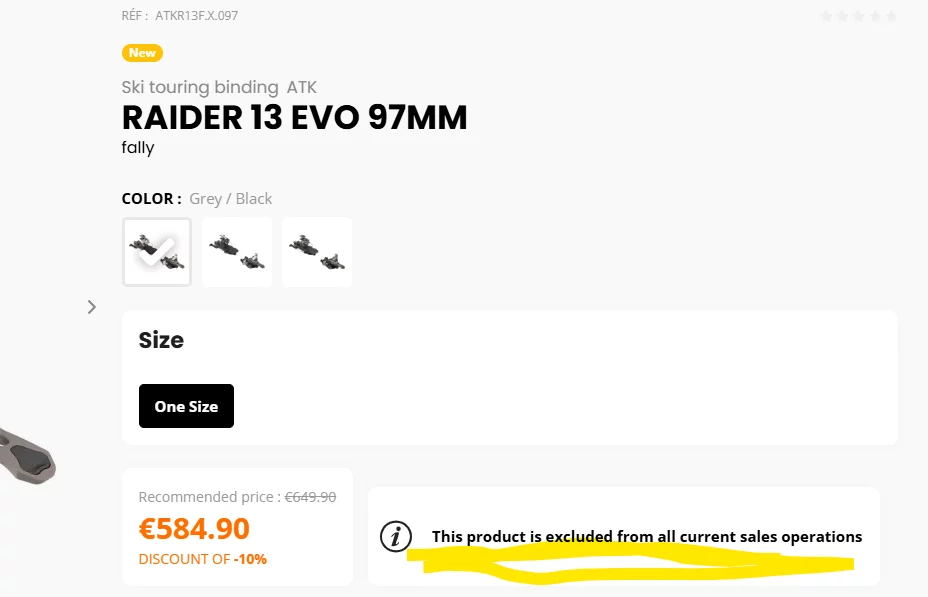Click the REF ATKR13F.X.097 reference code
The width and height of the screenshot is (928, 597).
(180, 16)
